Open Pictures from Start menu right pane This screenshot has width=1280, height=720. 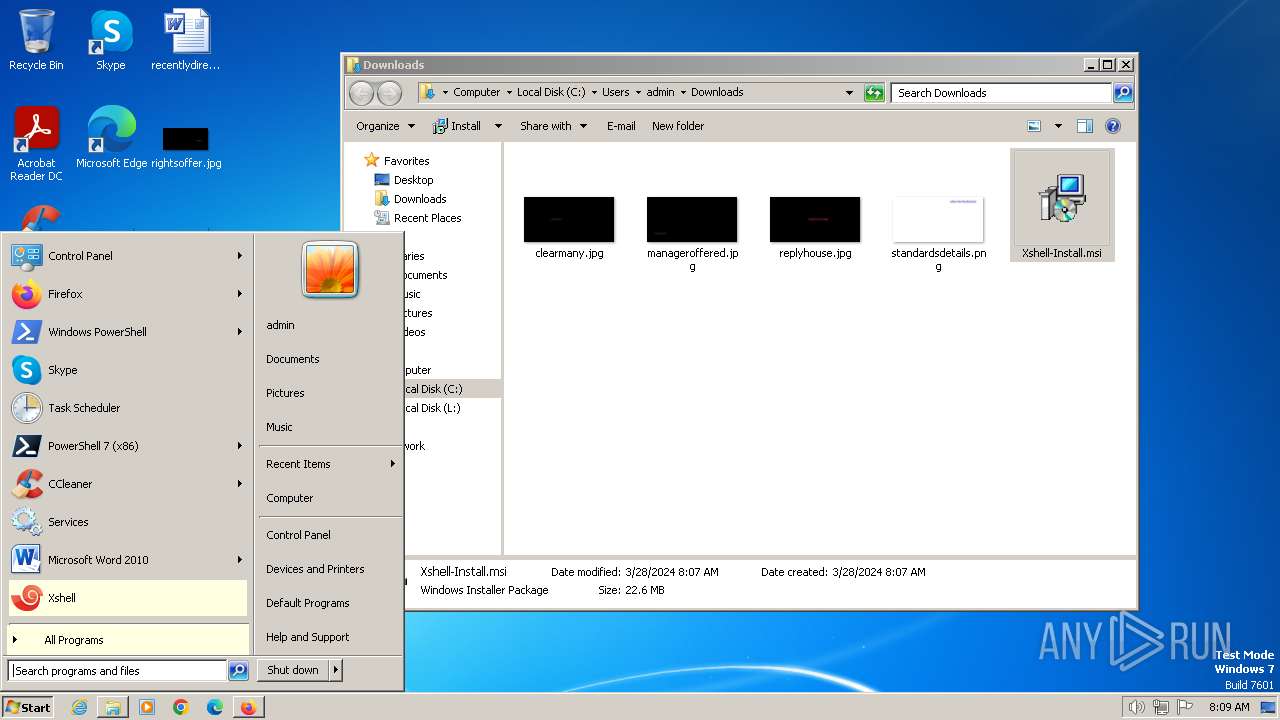coord(285,393)
